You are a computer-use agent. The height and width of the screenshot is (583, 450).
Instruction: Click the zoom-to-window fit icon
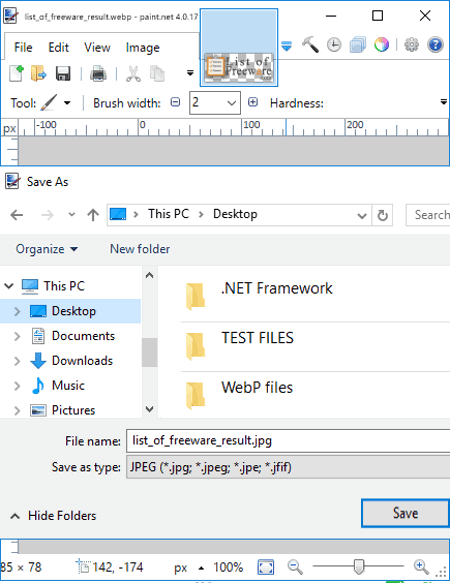(266, 567)
